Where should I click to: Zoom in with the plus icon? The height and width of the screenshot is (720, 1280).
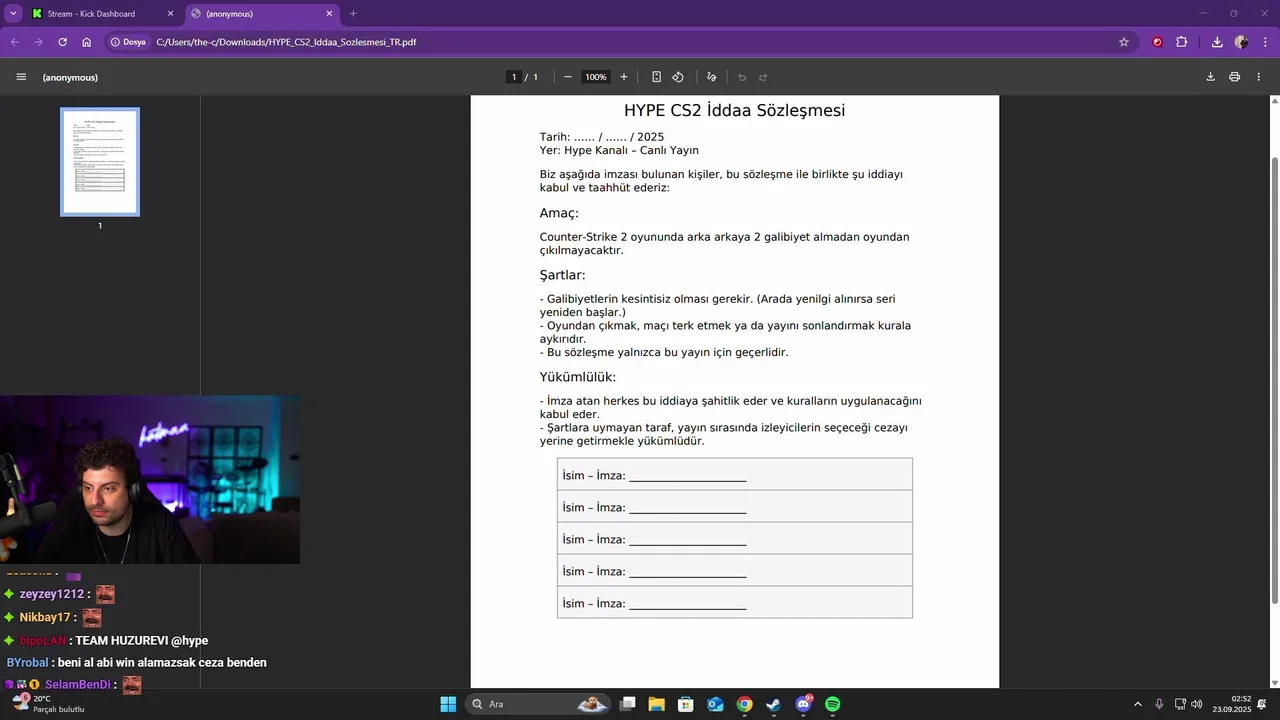pos(624,77)
